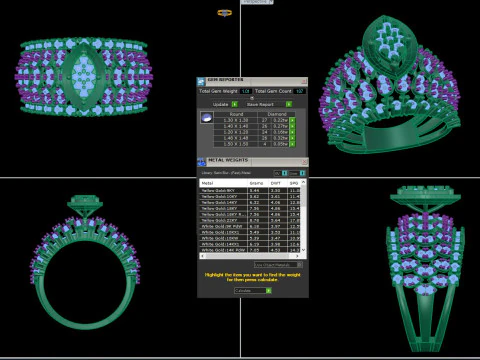Click the metal table scroll left arrow
The width and height of the screenshot is (480, 360).
click(202, 256)
